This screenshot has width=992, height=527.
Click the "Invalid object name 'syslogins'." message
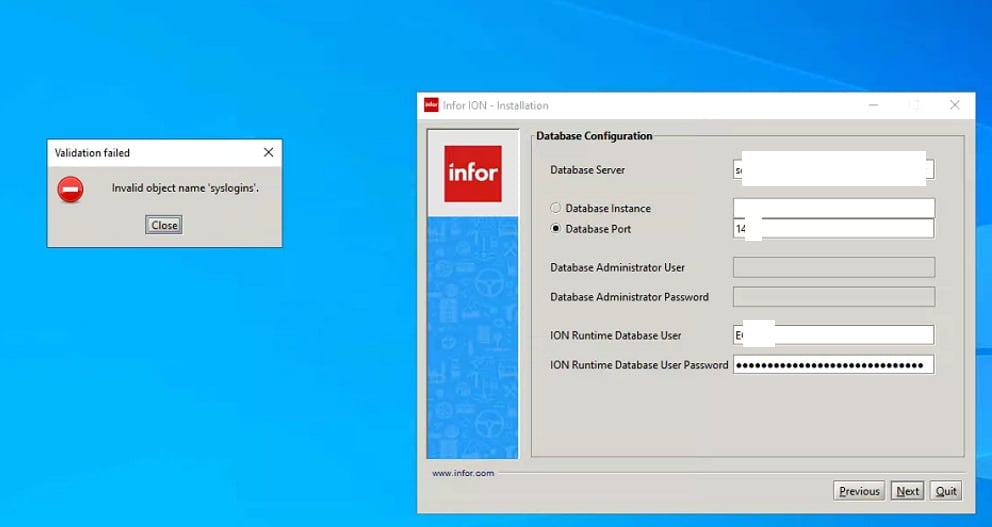tap(185, 188)
